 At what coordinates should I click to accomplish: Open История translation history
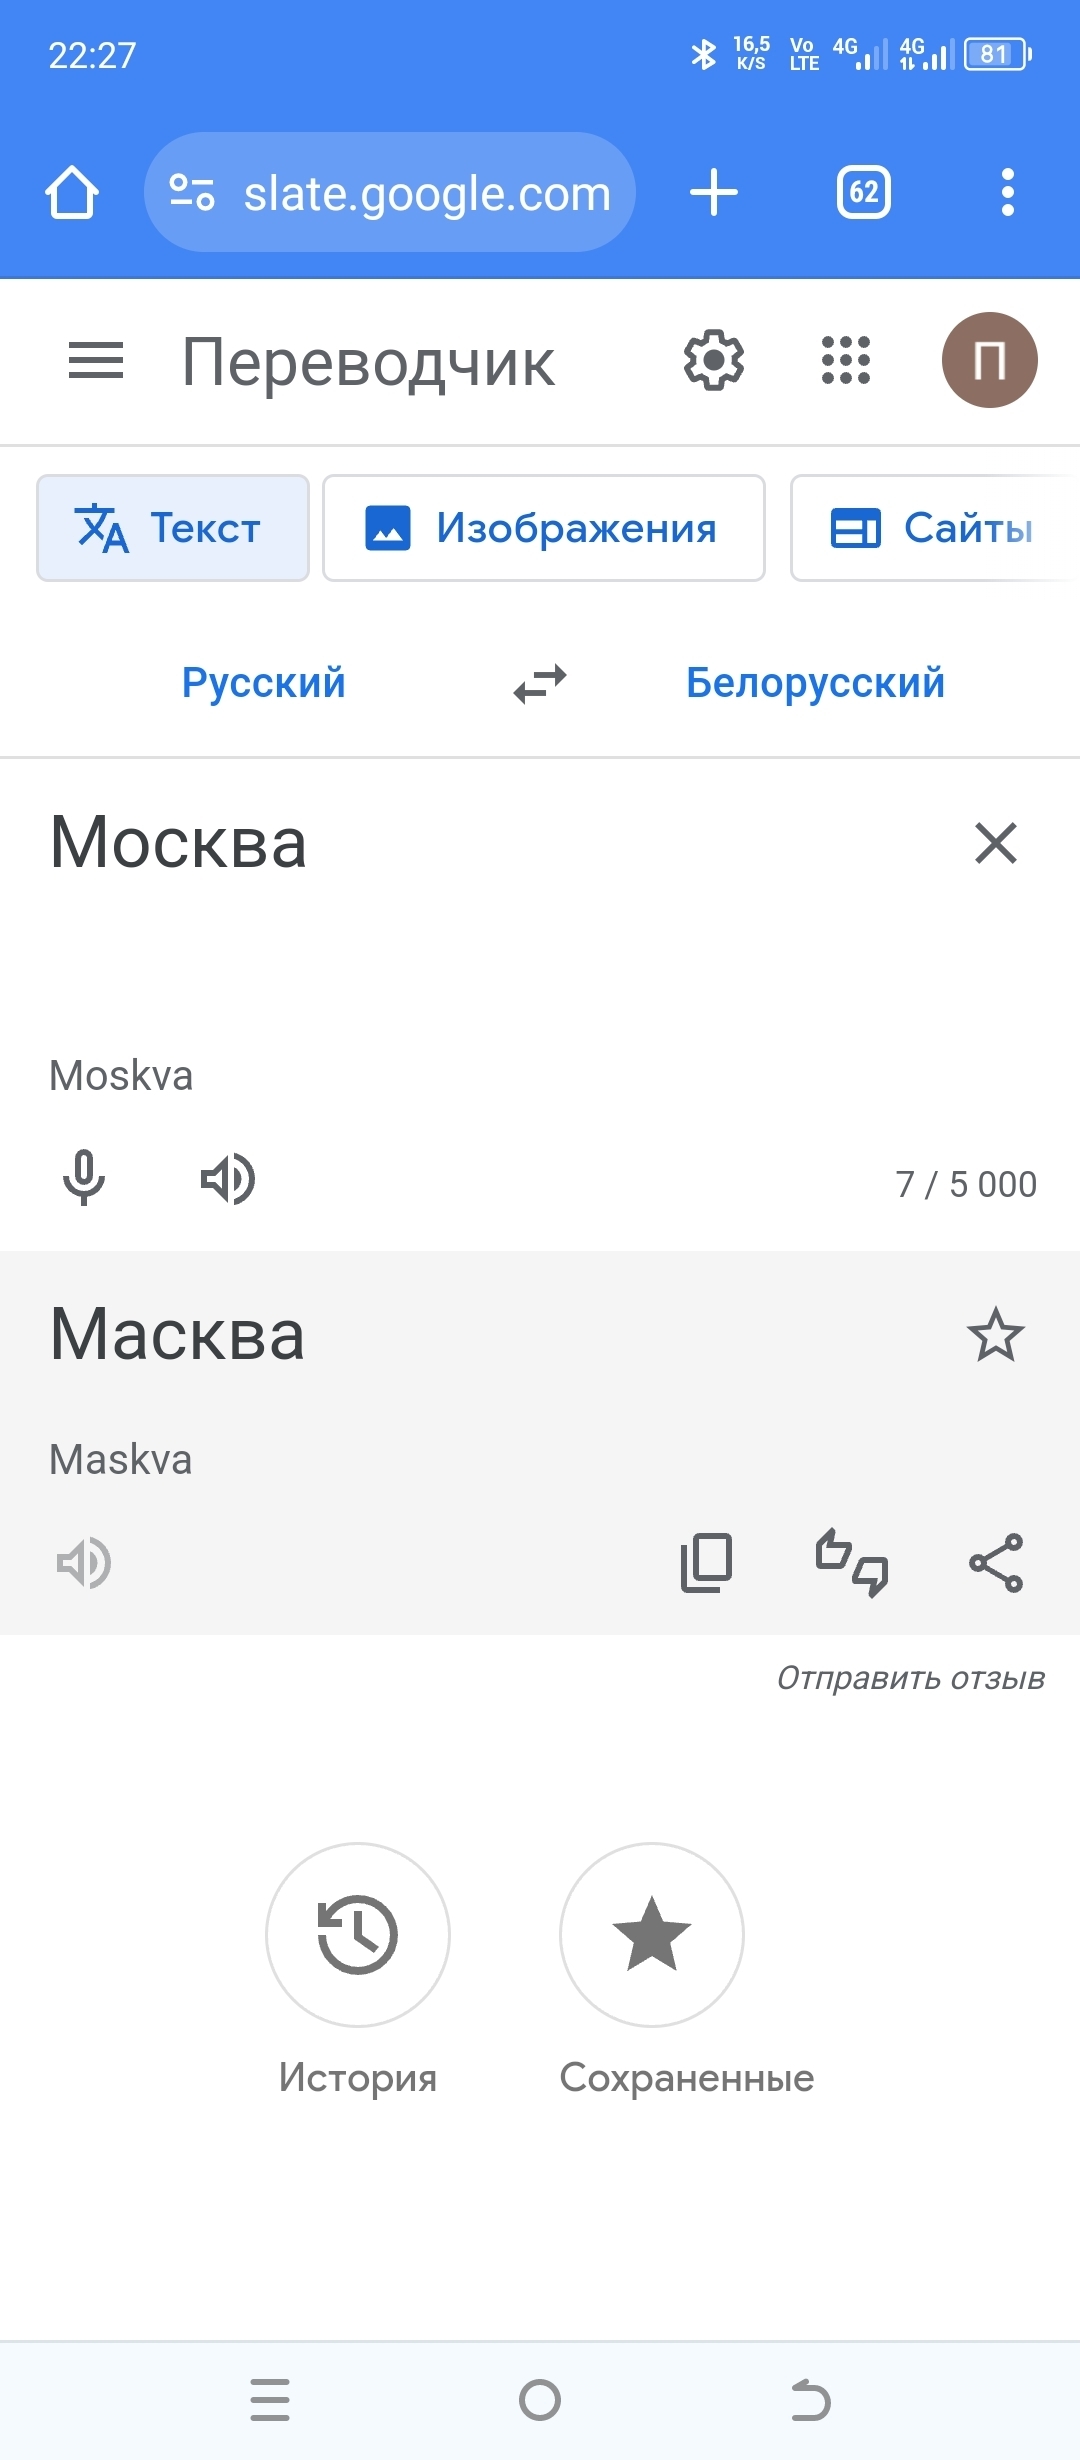pyautogui.click(x=358, y=1935)
